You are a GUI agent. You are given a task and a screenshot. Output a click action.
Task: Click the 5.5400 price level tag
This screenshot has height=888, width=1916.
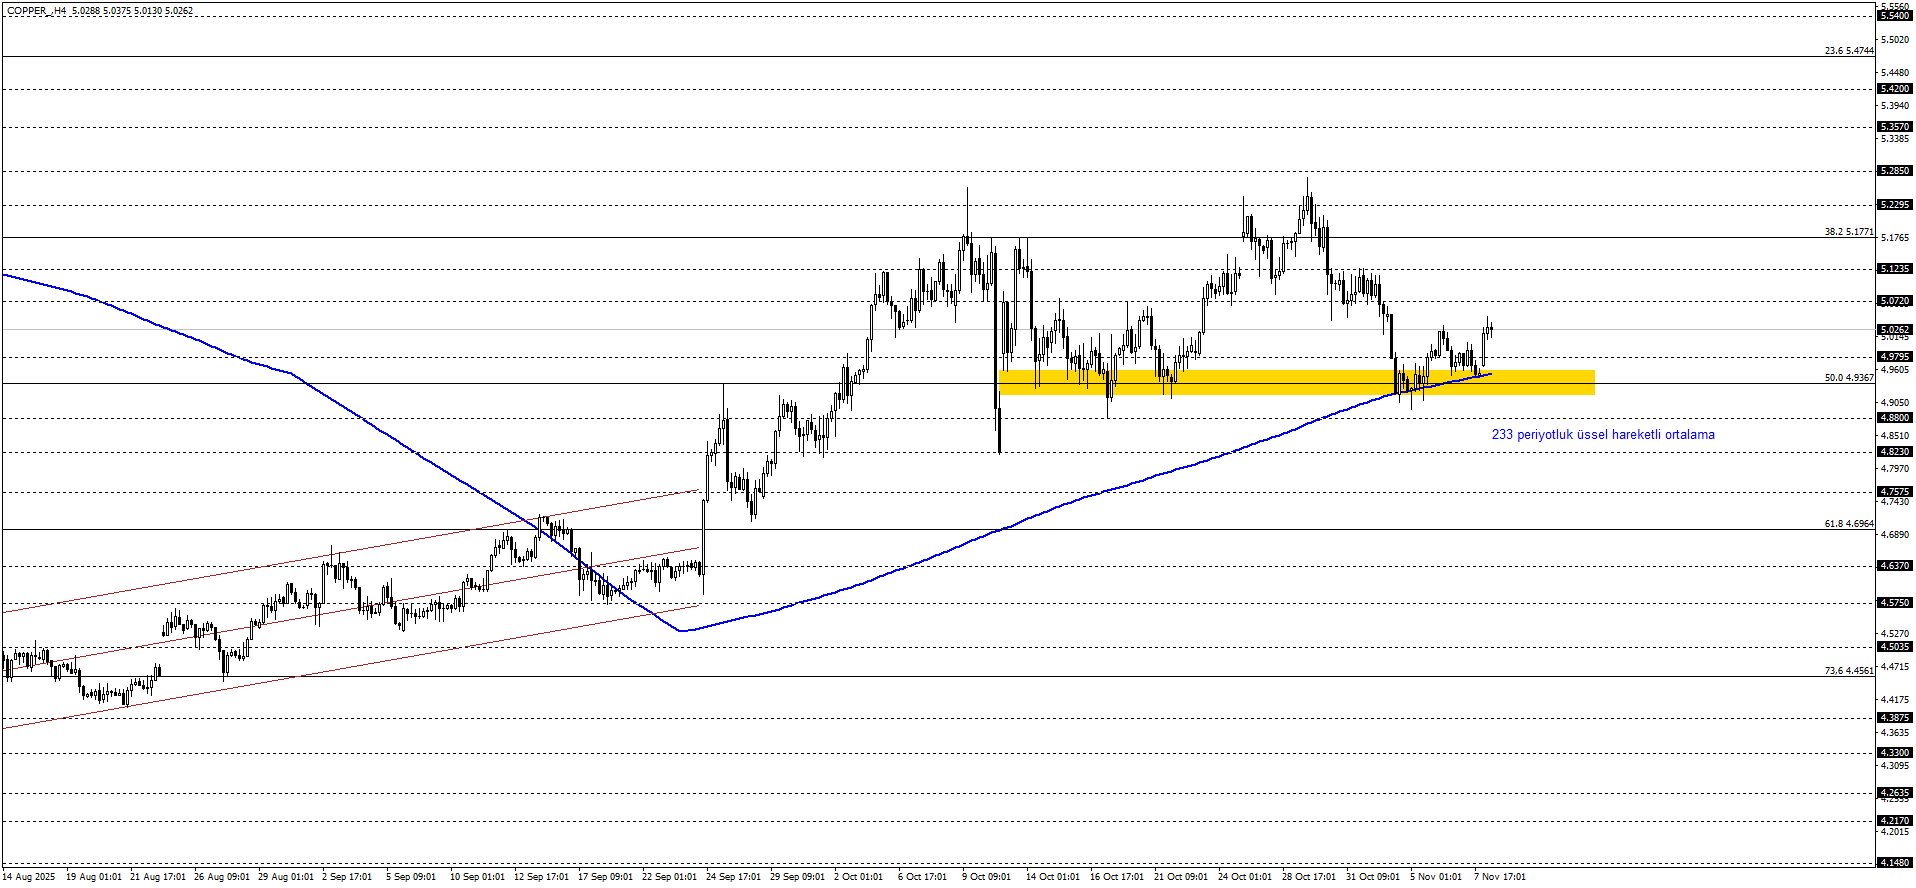1895,16
